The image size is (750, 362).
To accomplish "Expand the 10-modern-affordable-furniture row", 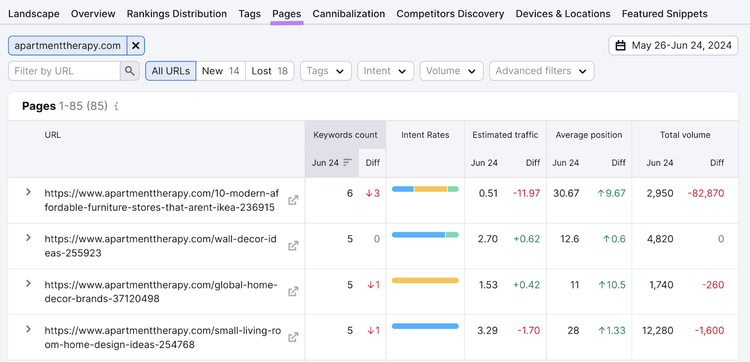I will pos(28,192).
